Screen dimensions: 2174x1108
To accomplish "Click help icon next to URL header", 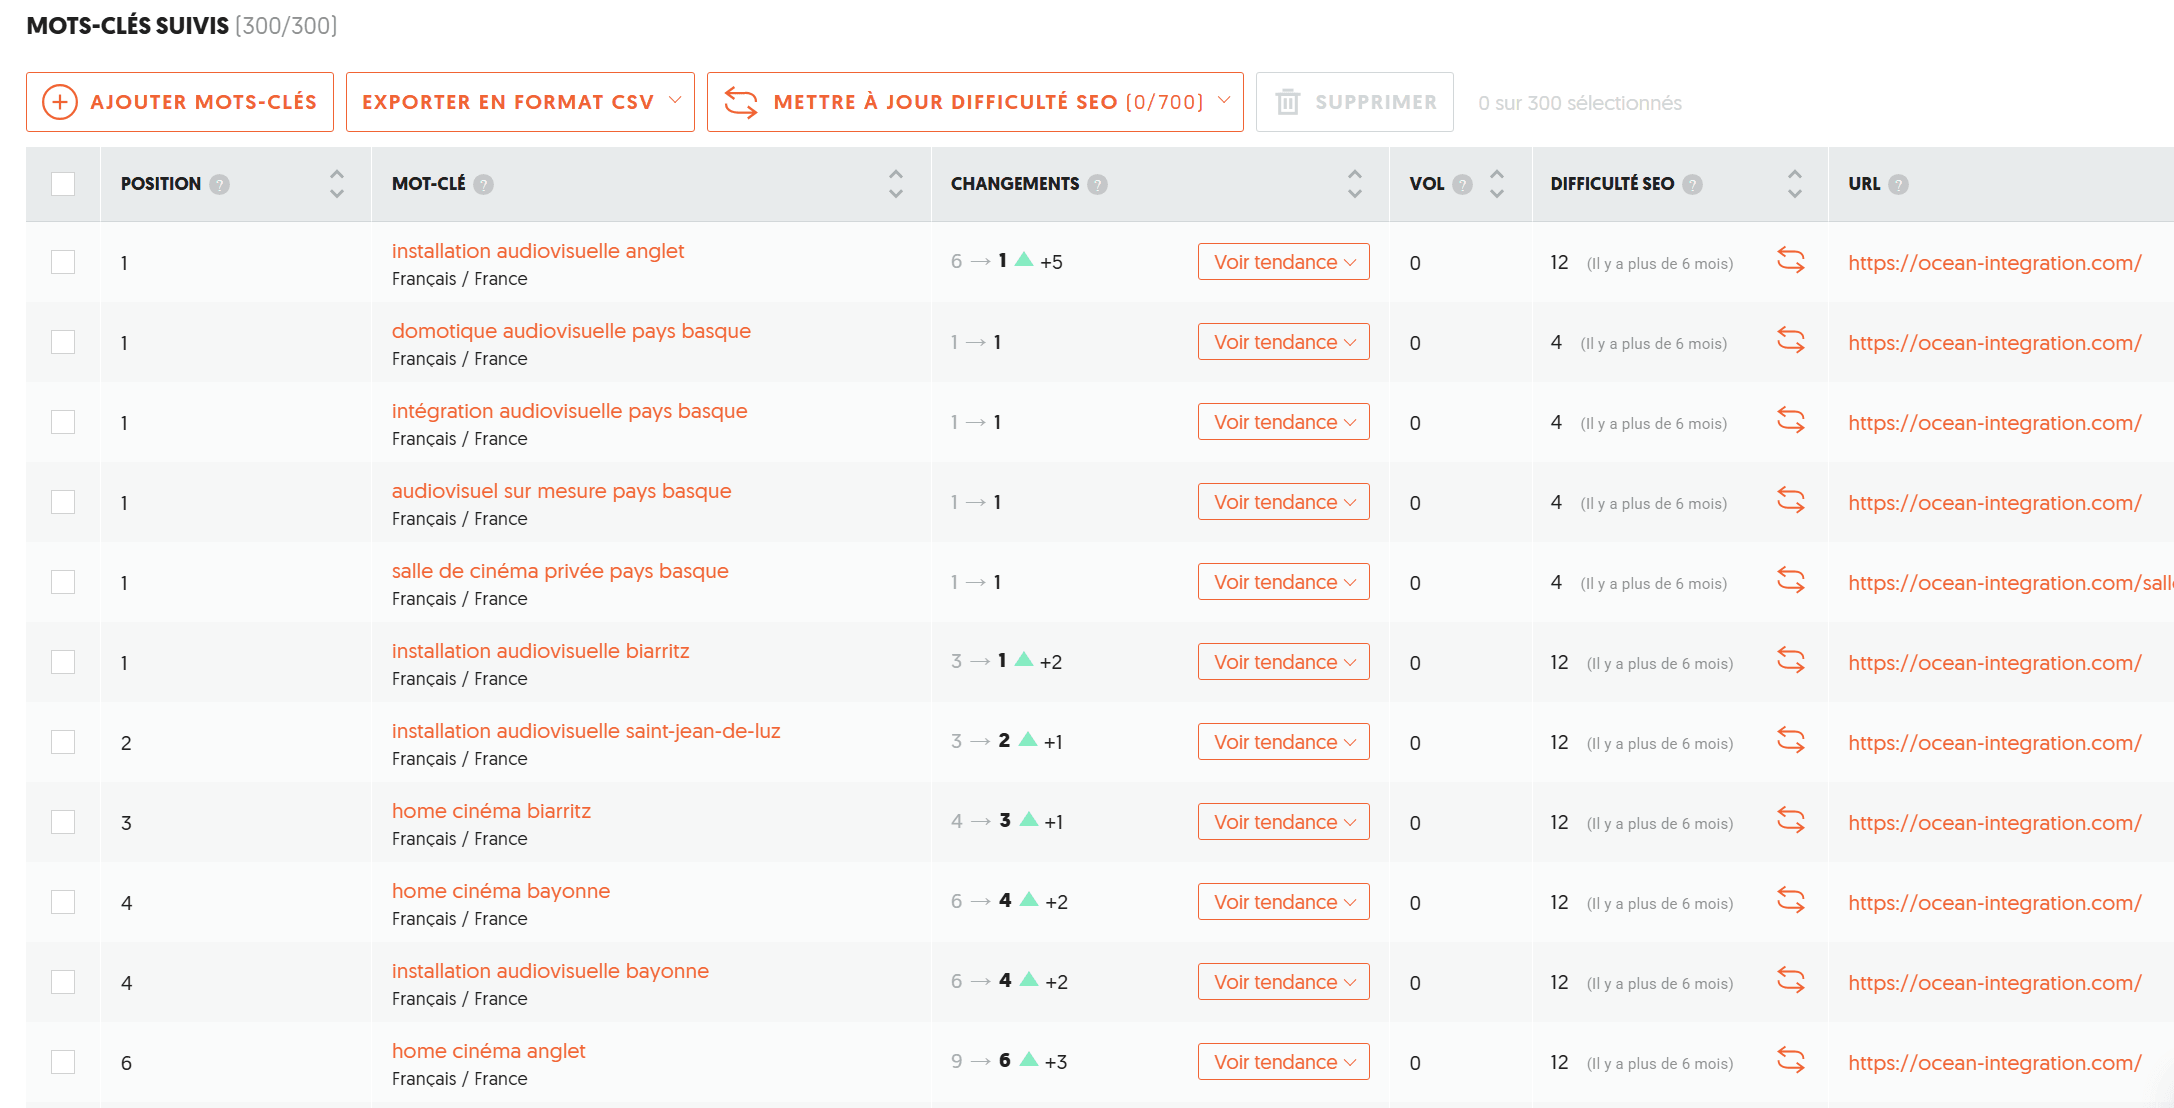I will [x=1898, y=184].
